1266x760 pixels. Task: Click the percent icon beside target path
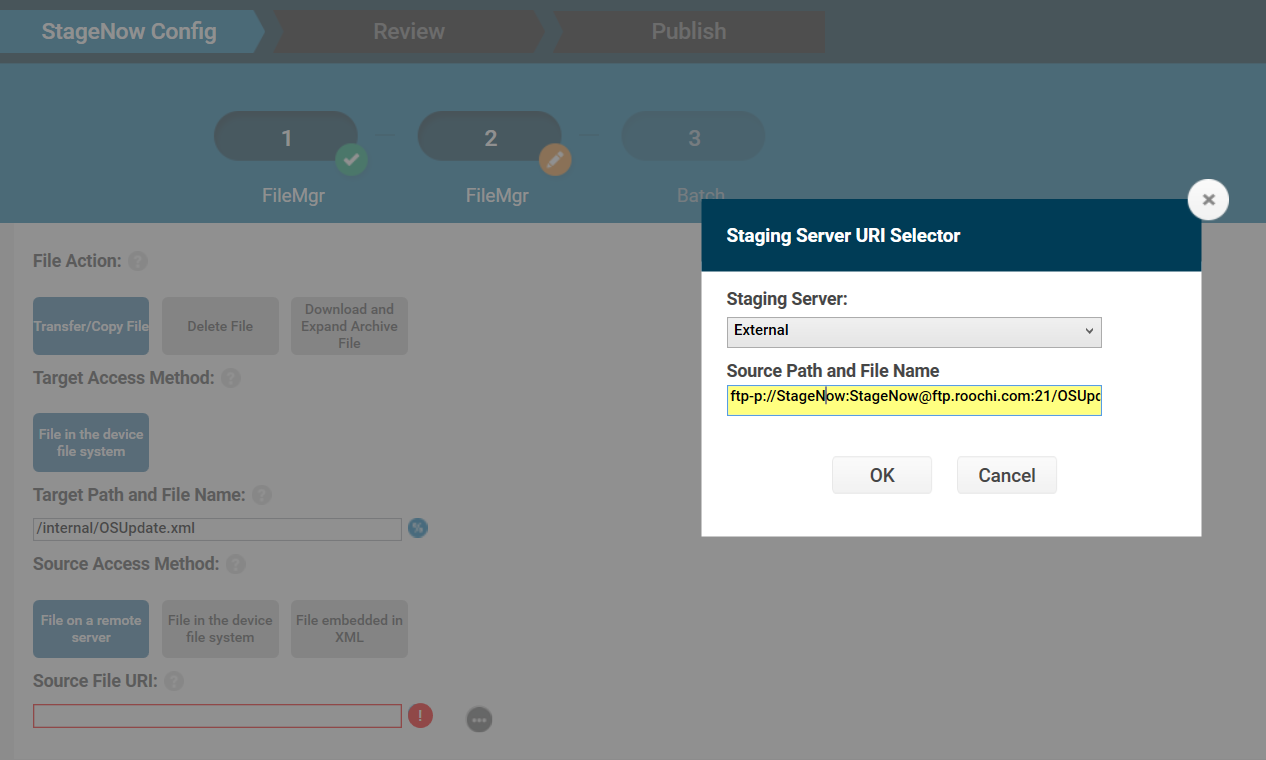tap(418, 528)
